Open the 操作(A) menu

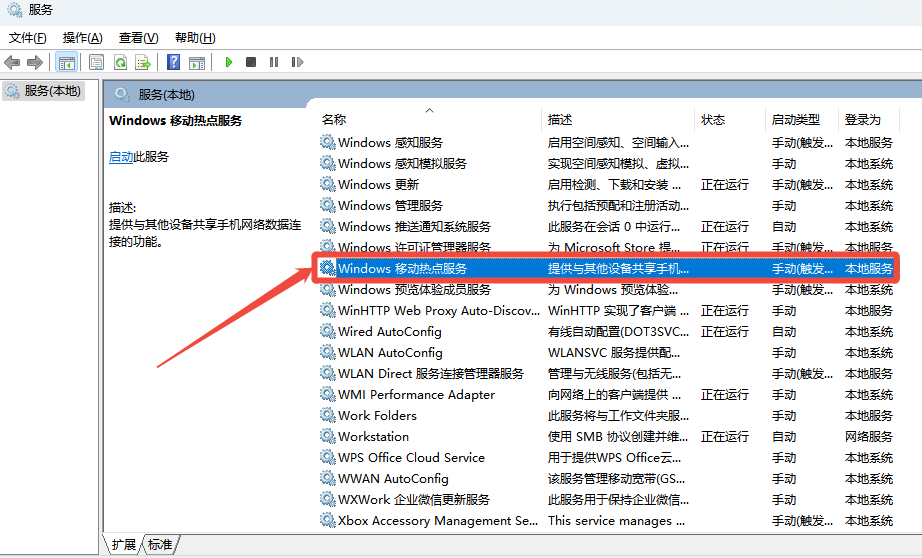(82, 38)
